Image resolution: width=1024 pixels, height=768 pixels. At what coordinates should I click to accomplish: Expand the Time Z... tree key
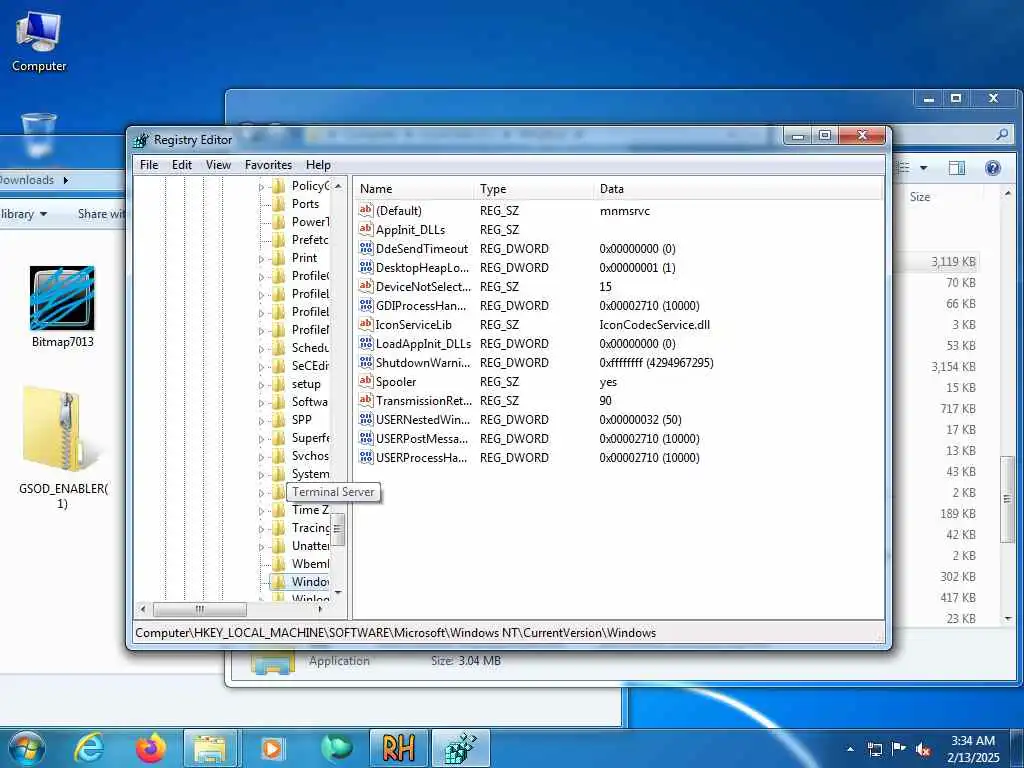[x=261, y=511]
